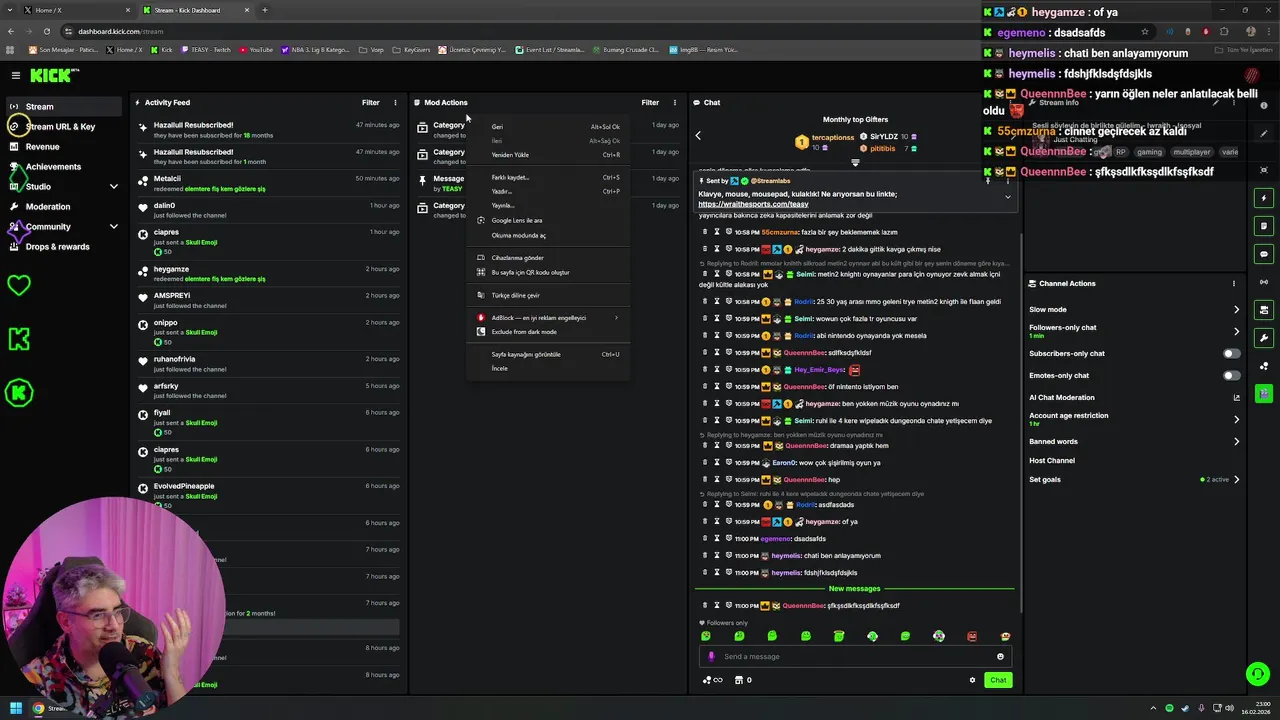Bookmark this page with the star icon

point(1145,31)
